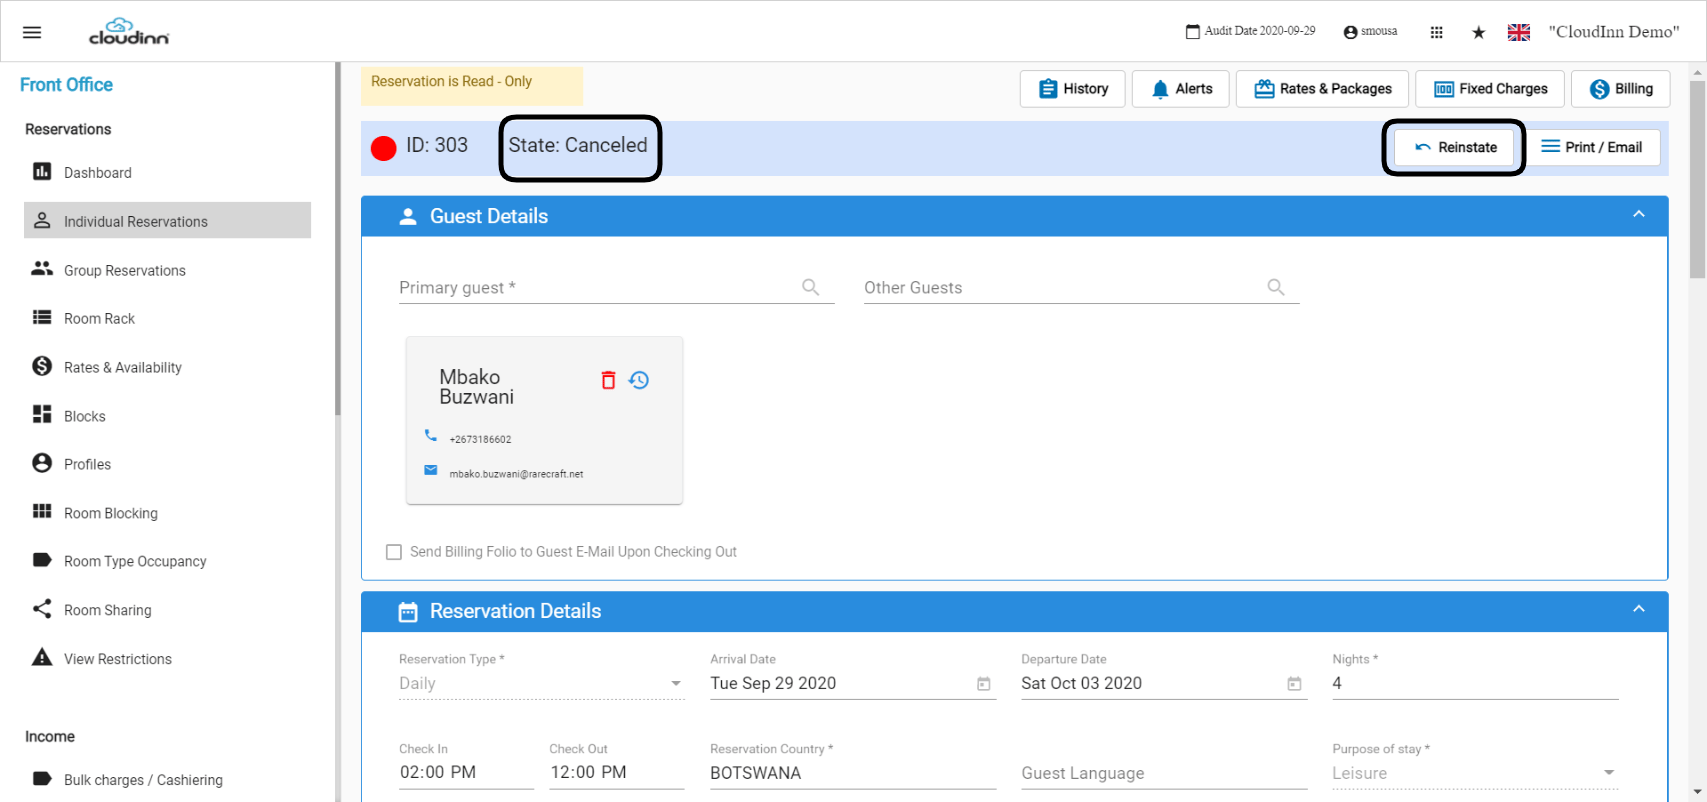Open the Print / Email menu
Screen dimensions: 1707x802
pyautogui.click(x=1592, y=147)
